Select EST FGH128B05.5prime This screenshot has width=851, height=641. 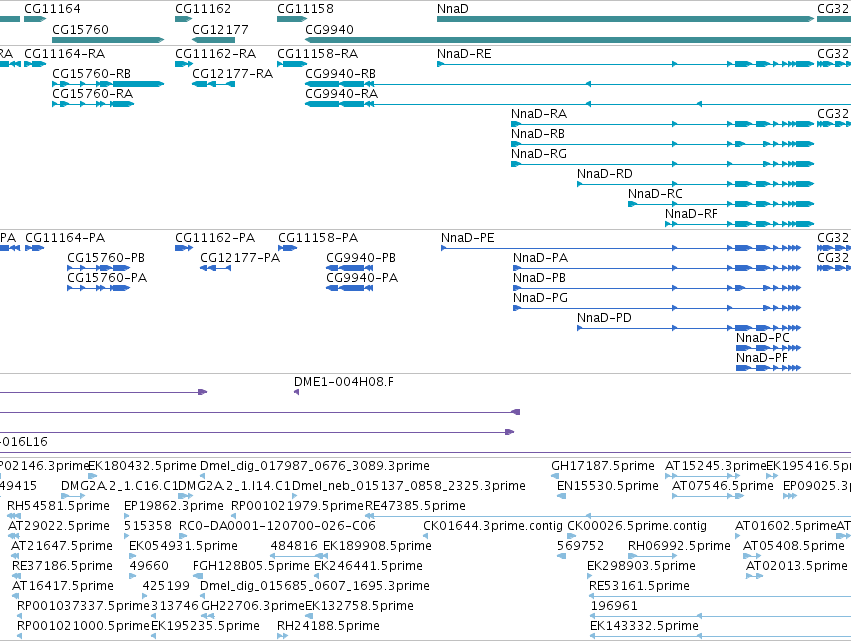click(x=251, y=567)
